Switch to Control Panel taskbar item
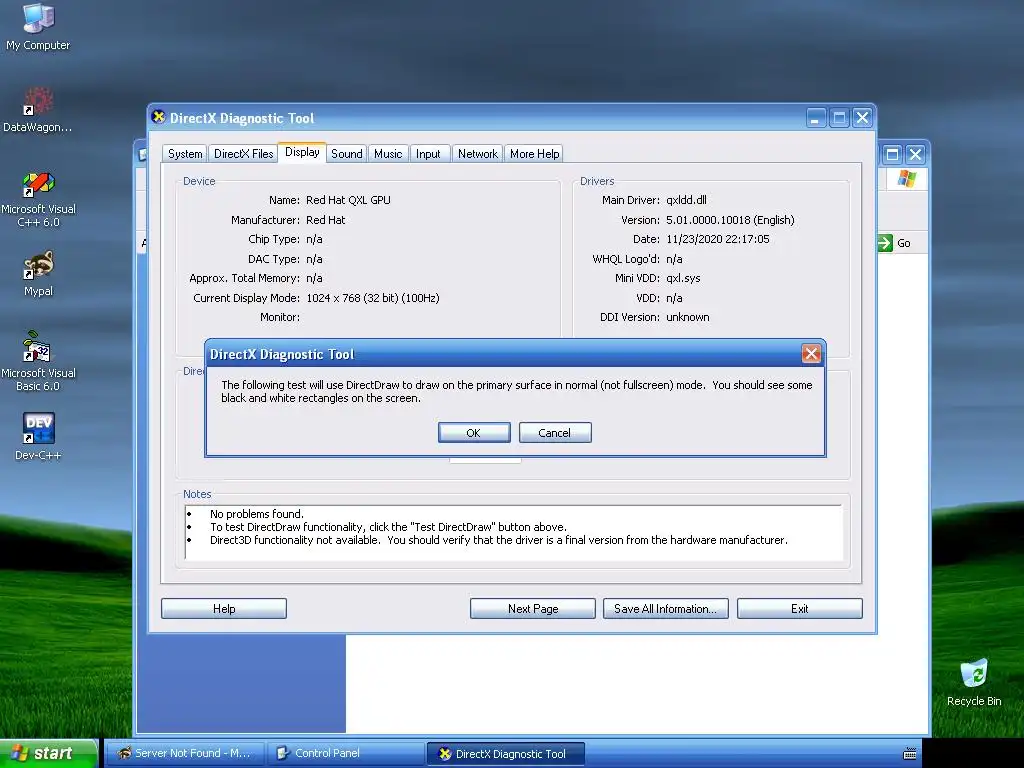Image resolution: width=1024 pixels, height=768 pixels. pos(345,754)
